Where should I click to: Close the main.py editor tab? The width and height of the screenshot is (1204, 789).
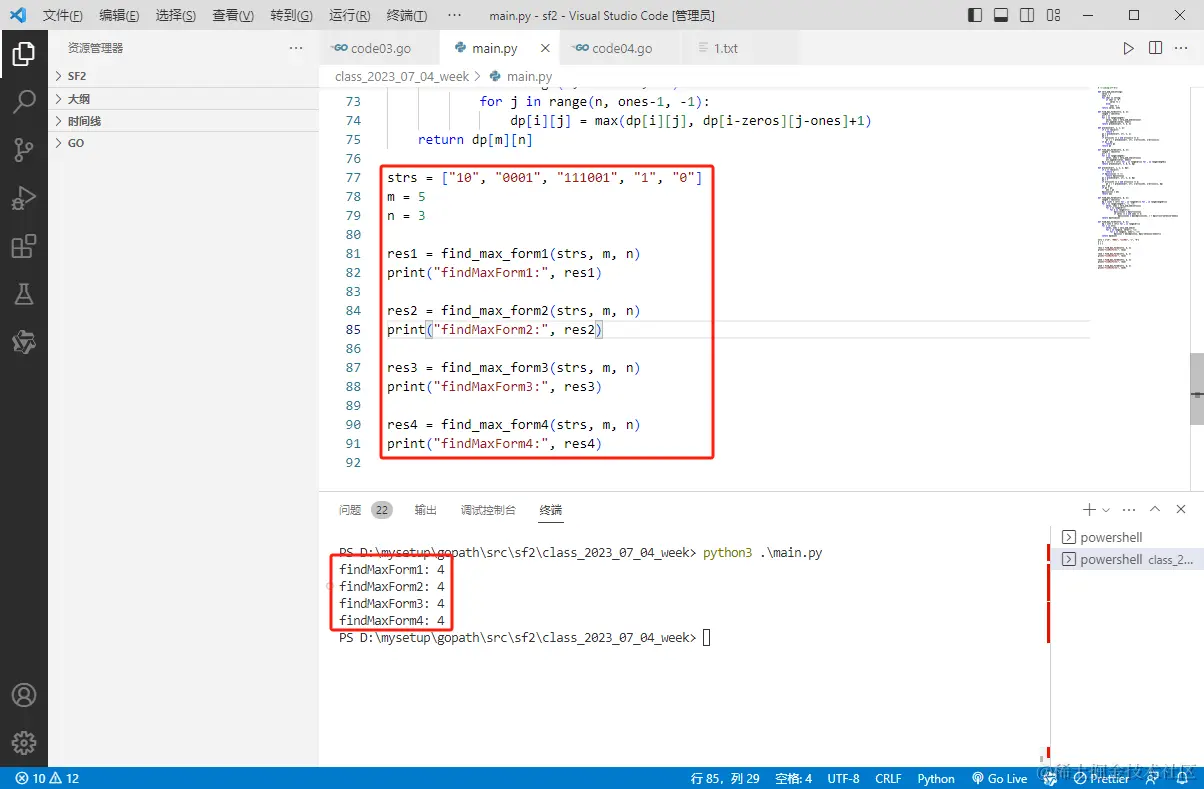pos(545,48)
